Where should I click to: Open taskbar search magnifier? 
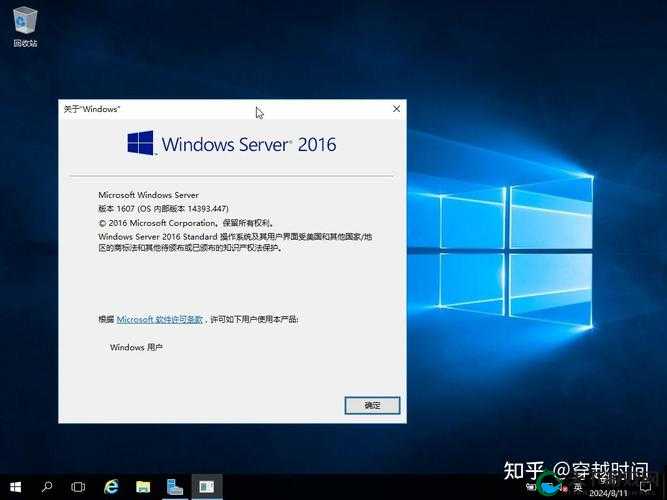pos(47,487)
